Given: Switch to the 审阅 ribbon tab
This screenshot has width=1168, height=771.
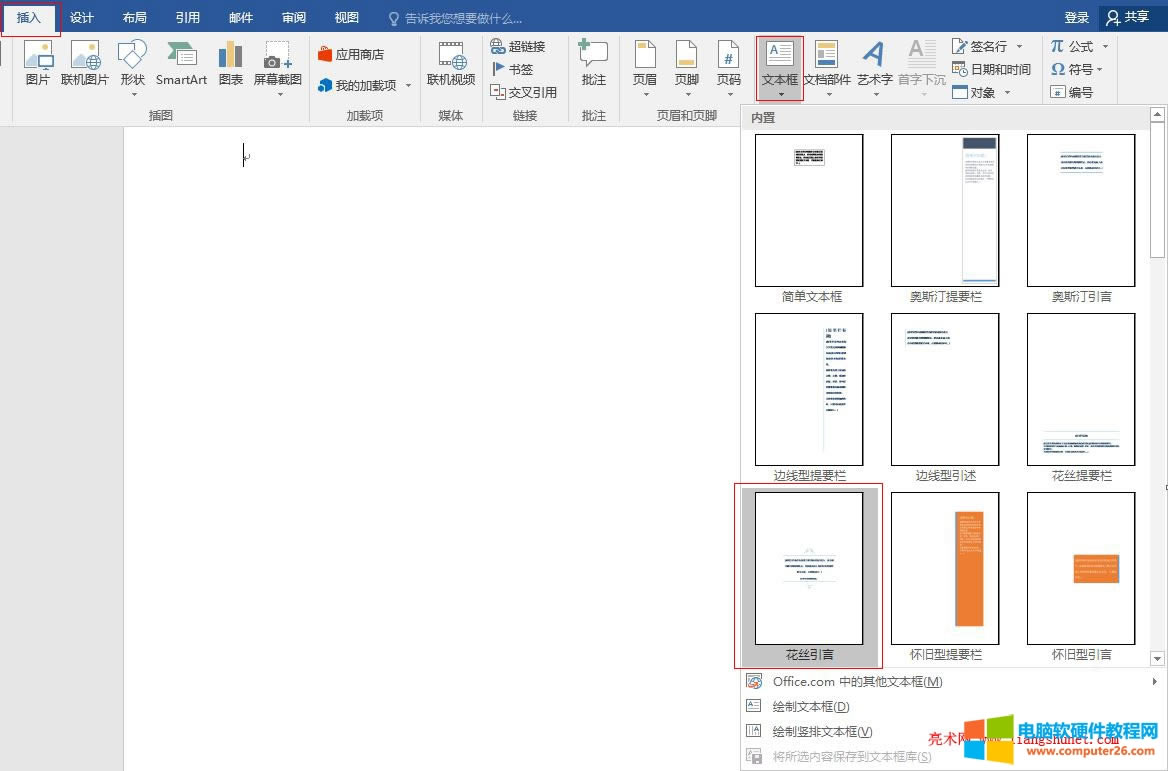Looking at the screenshot, I should coord(293,17).
